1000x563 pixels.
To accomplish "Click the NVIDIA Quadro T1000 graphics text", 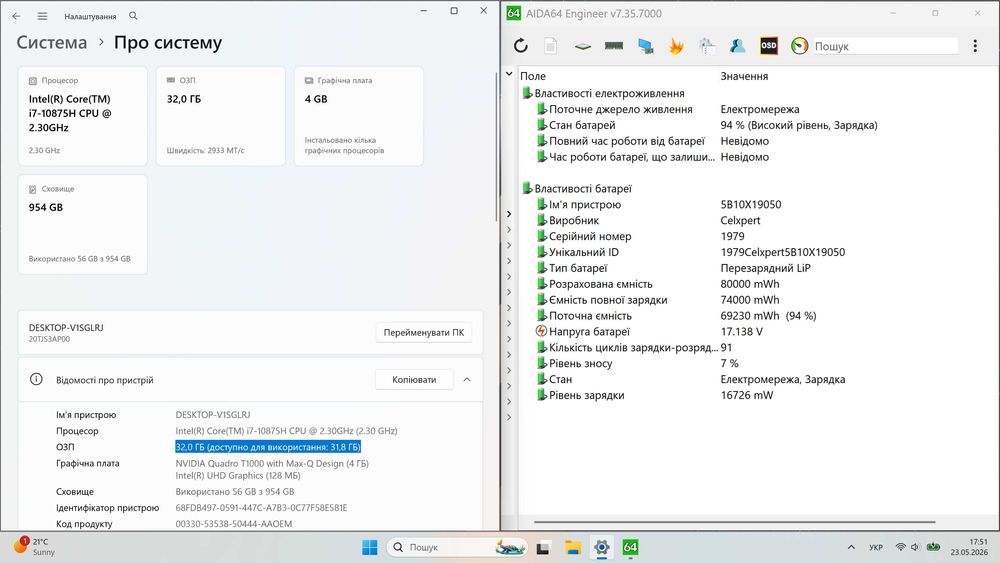I will (x=272, y=464).
